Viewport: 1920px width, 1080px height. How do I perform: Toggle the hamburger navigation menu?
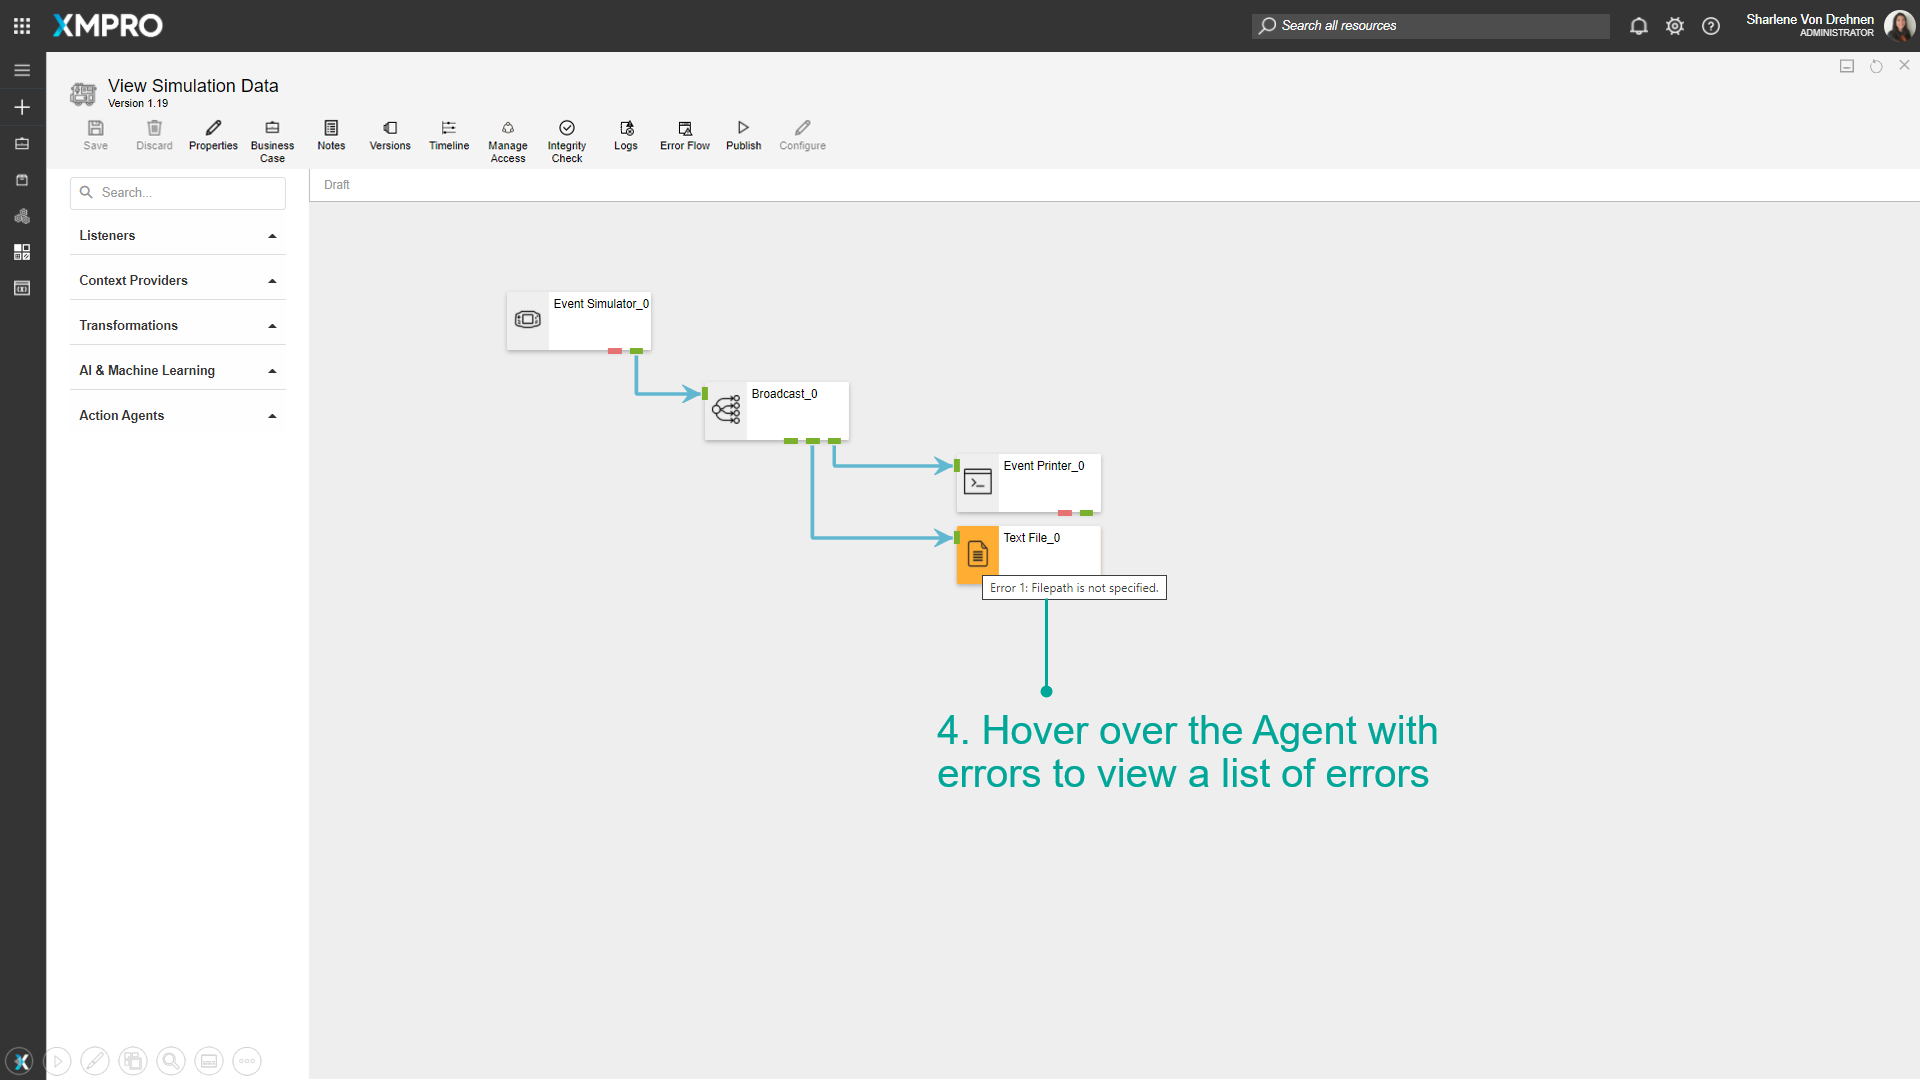22,71
